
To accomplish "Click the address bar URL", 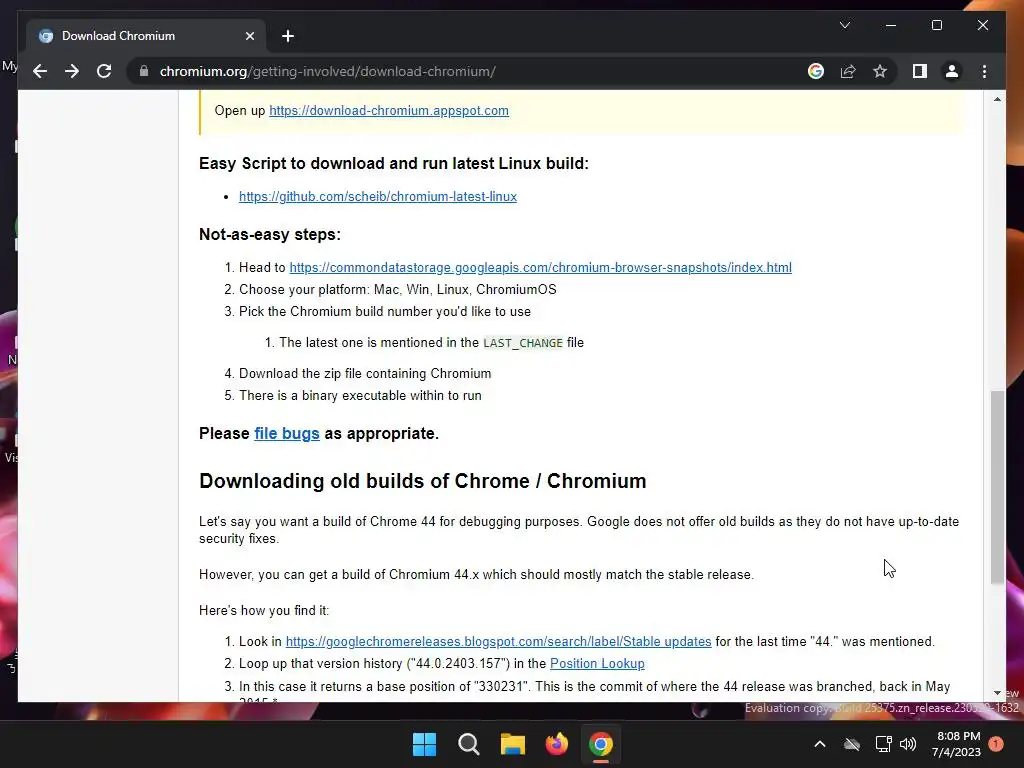I will (327, 71).
